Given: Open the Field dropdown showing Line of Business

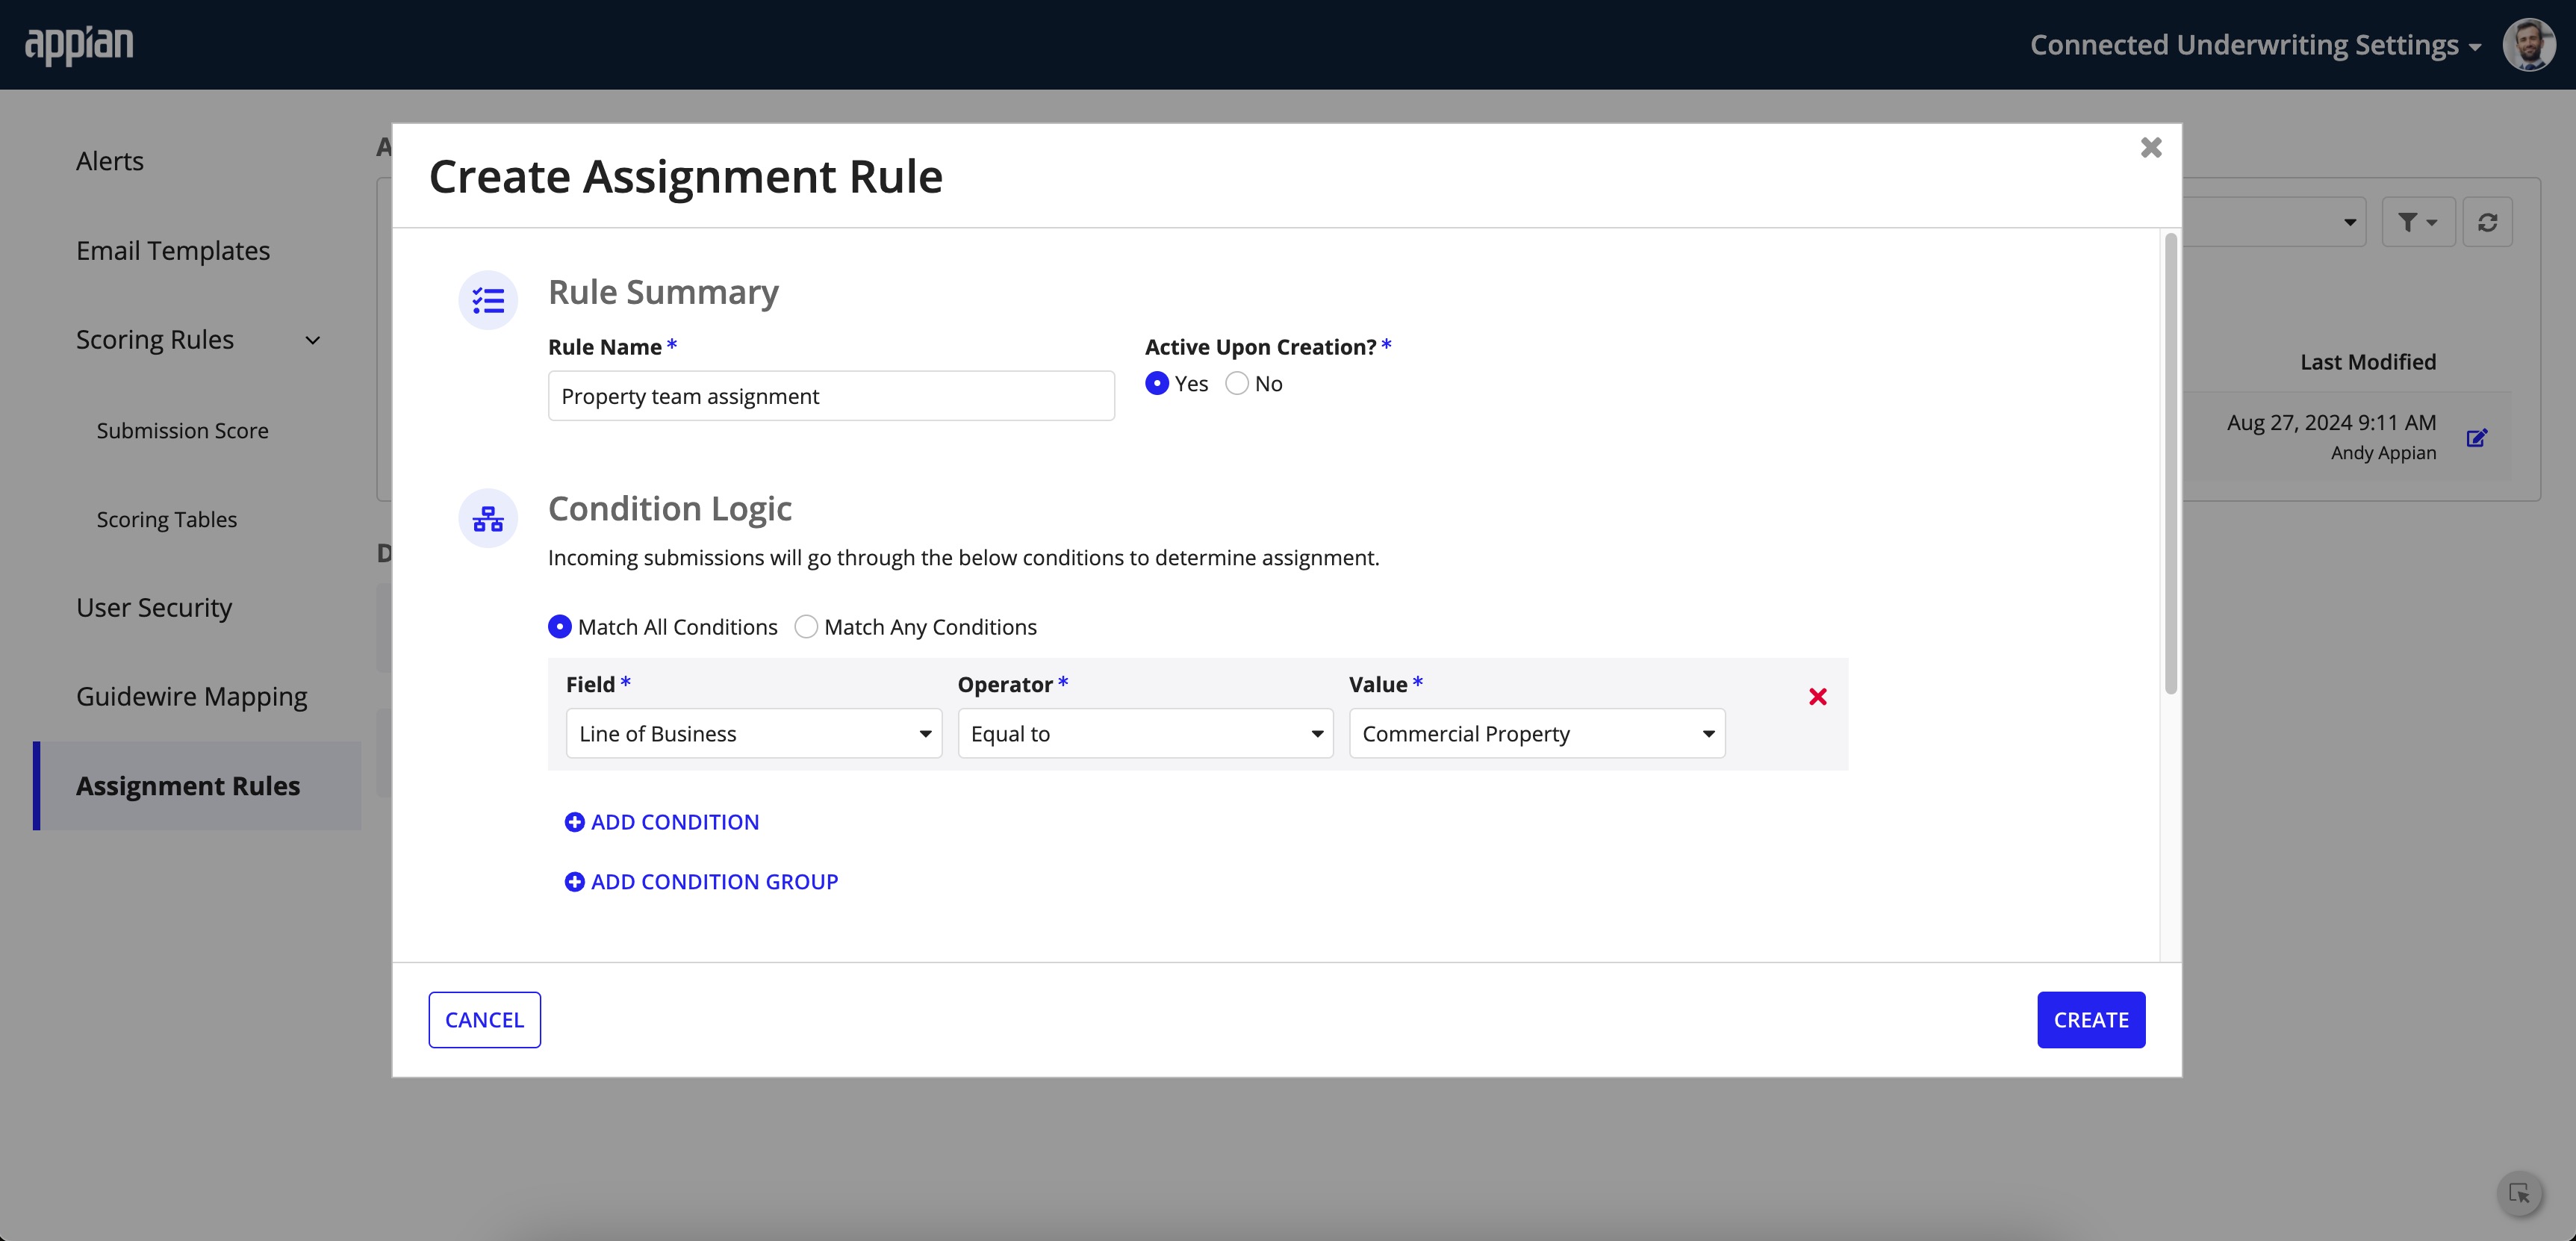Looking at the screenshot, I should click(x=754, y=734).
